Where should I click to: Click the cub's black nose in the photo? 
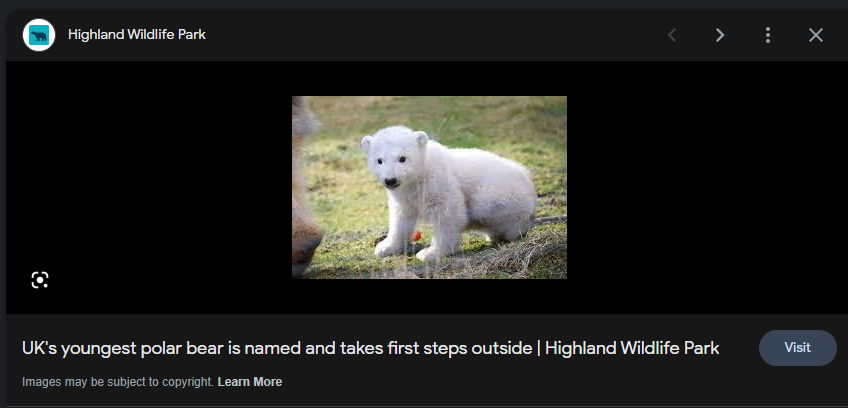390,182
